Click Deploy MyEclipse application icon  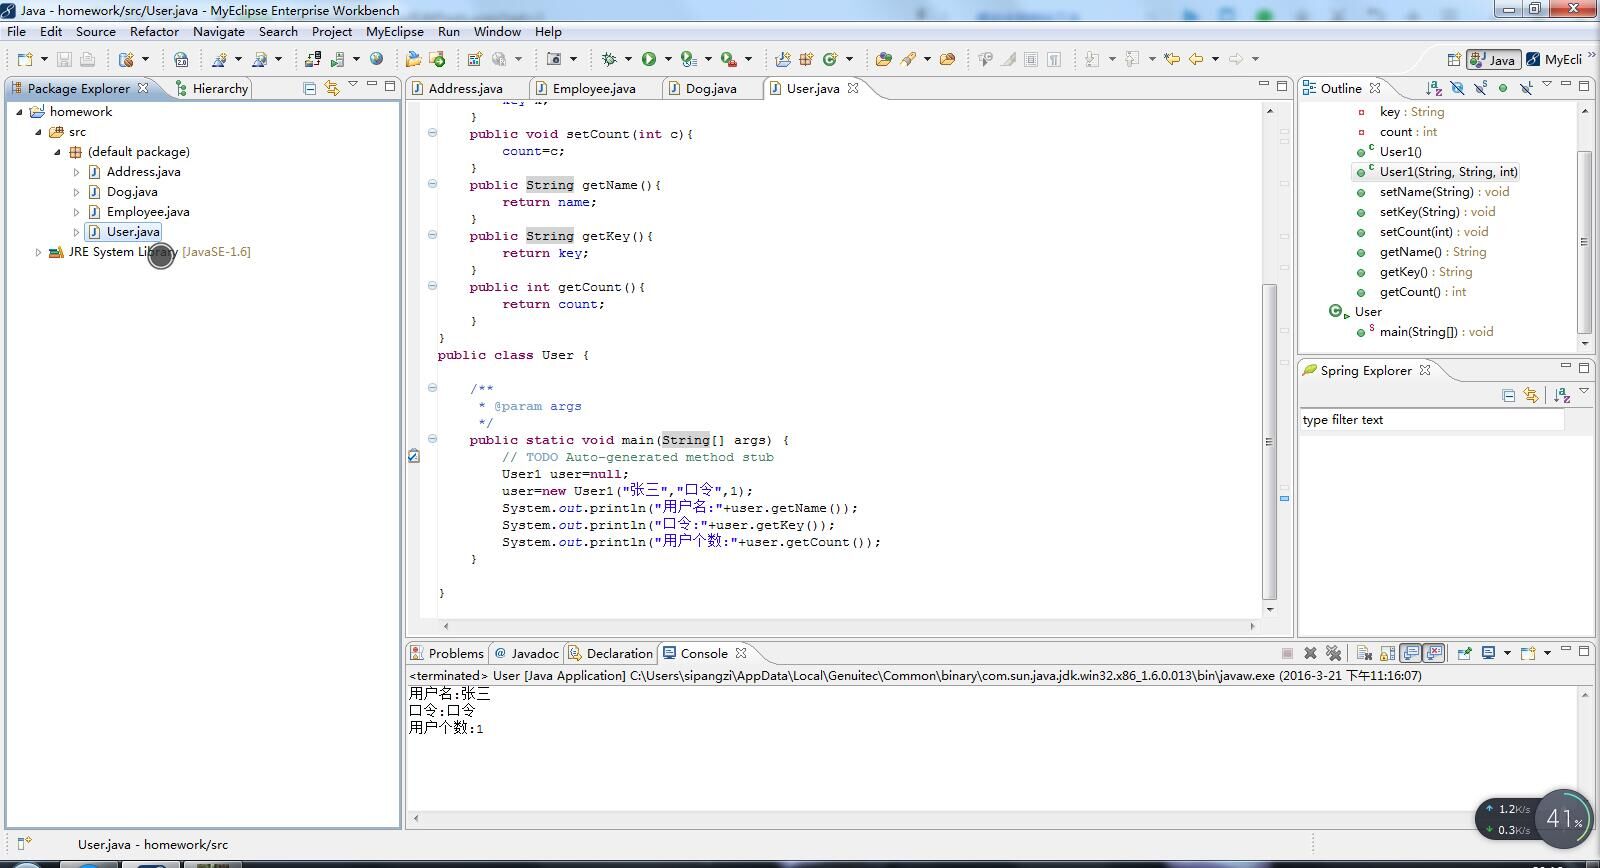[x=313, y=59]
